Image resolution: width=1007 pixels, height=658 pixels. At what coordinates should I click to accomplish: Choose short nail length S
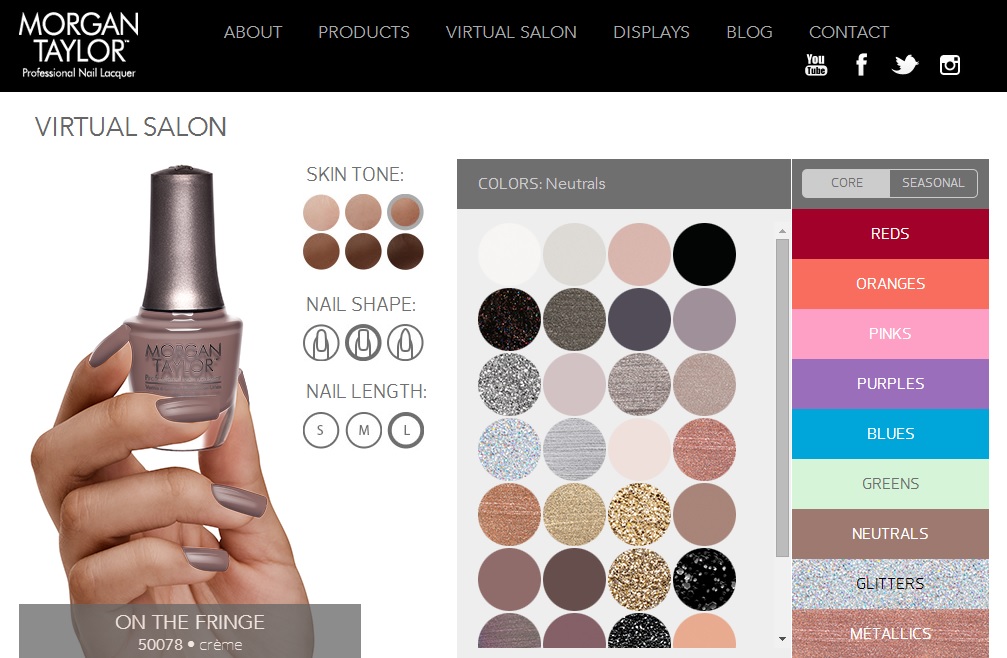coord(320,430)
